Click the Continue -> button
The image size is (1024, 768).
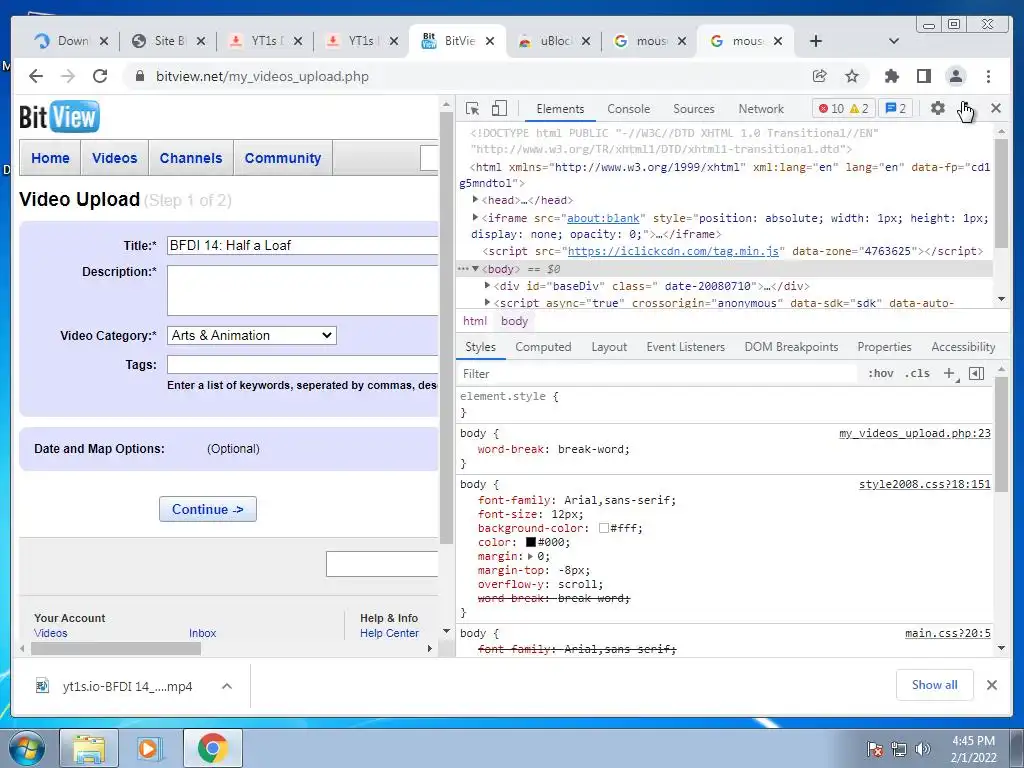tap(208, 509)
